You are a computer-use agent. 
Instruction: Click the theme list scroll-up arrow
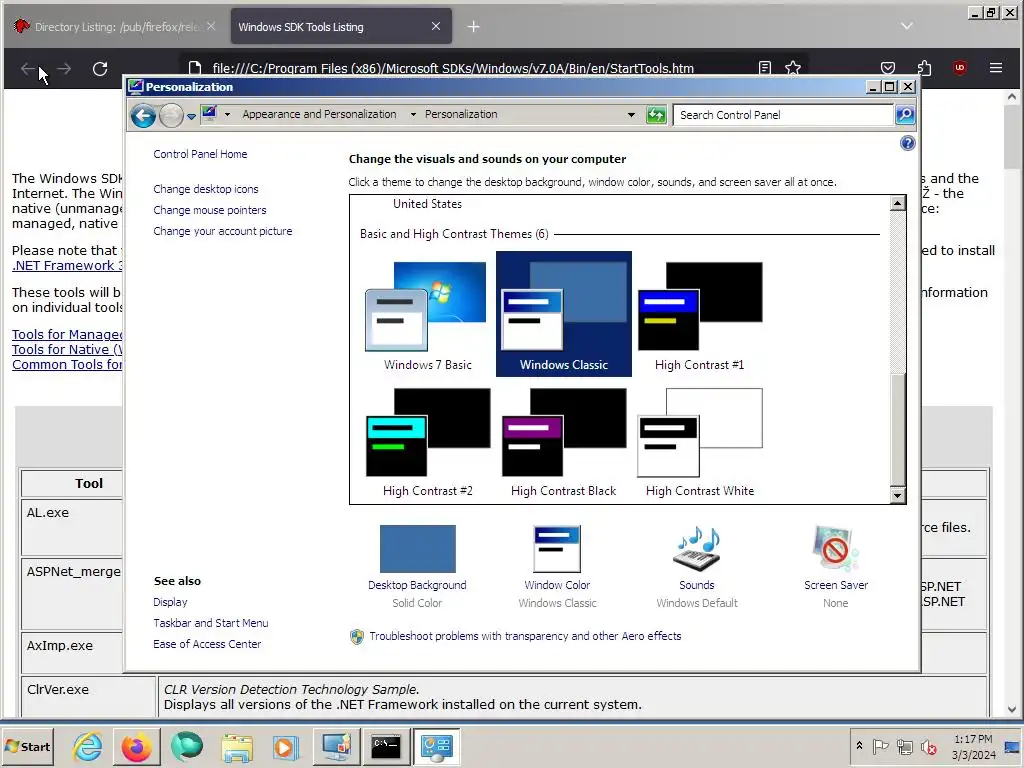click(898, 204)
